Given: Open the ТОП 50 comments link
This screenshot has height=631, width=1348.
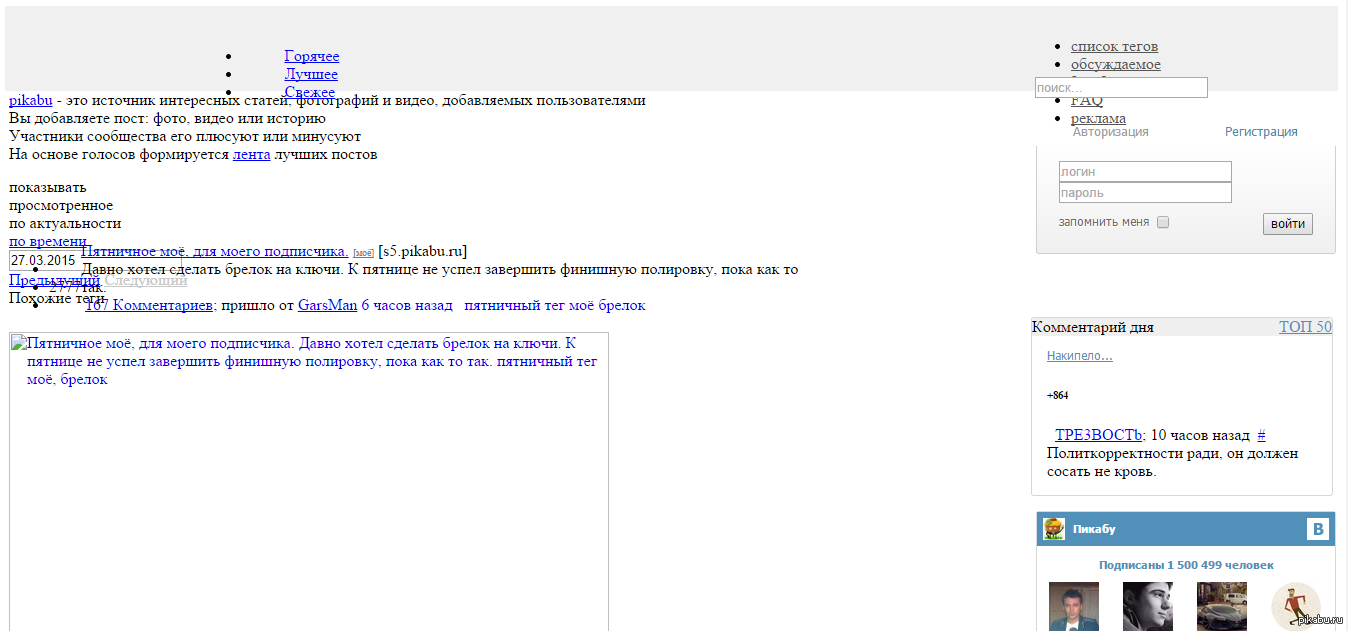Looking at the screenshot, I should click(1305, 327).
